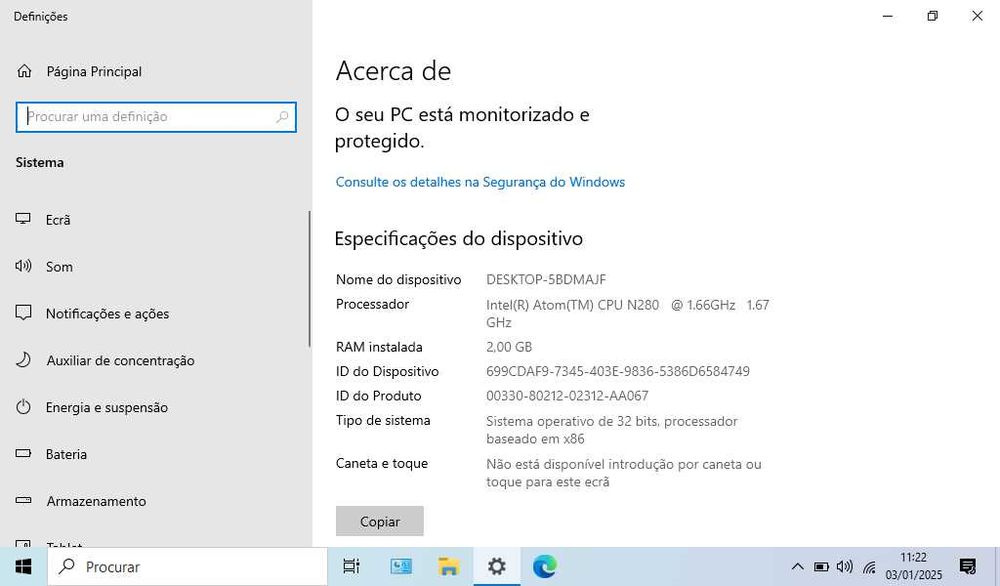Open the monitor app icon on taskbar
Image resolution: width=1000 pixels, height=586 pixels.
[401, 566]
